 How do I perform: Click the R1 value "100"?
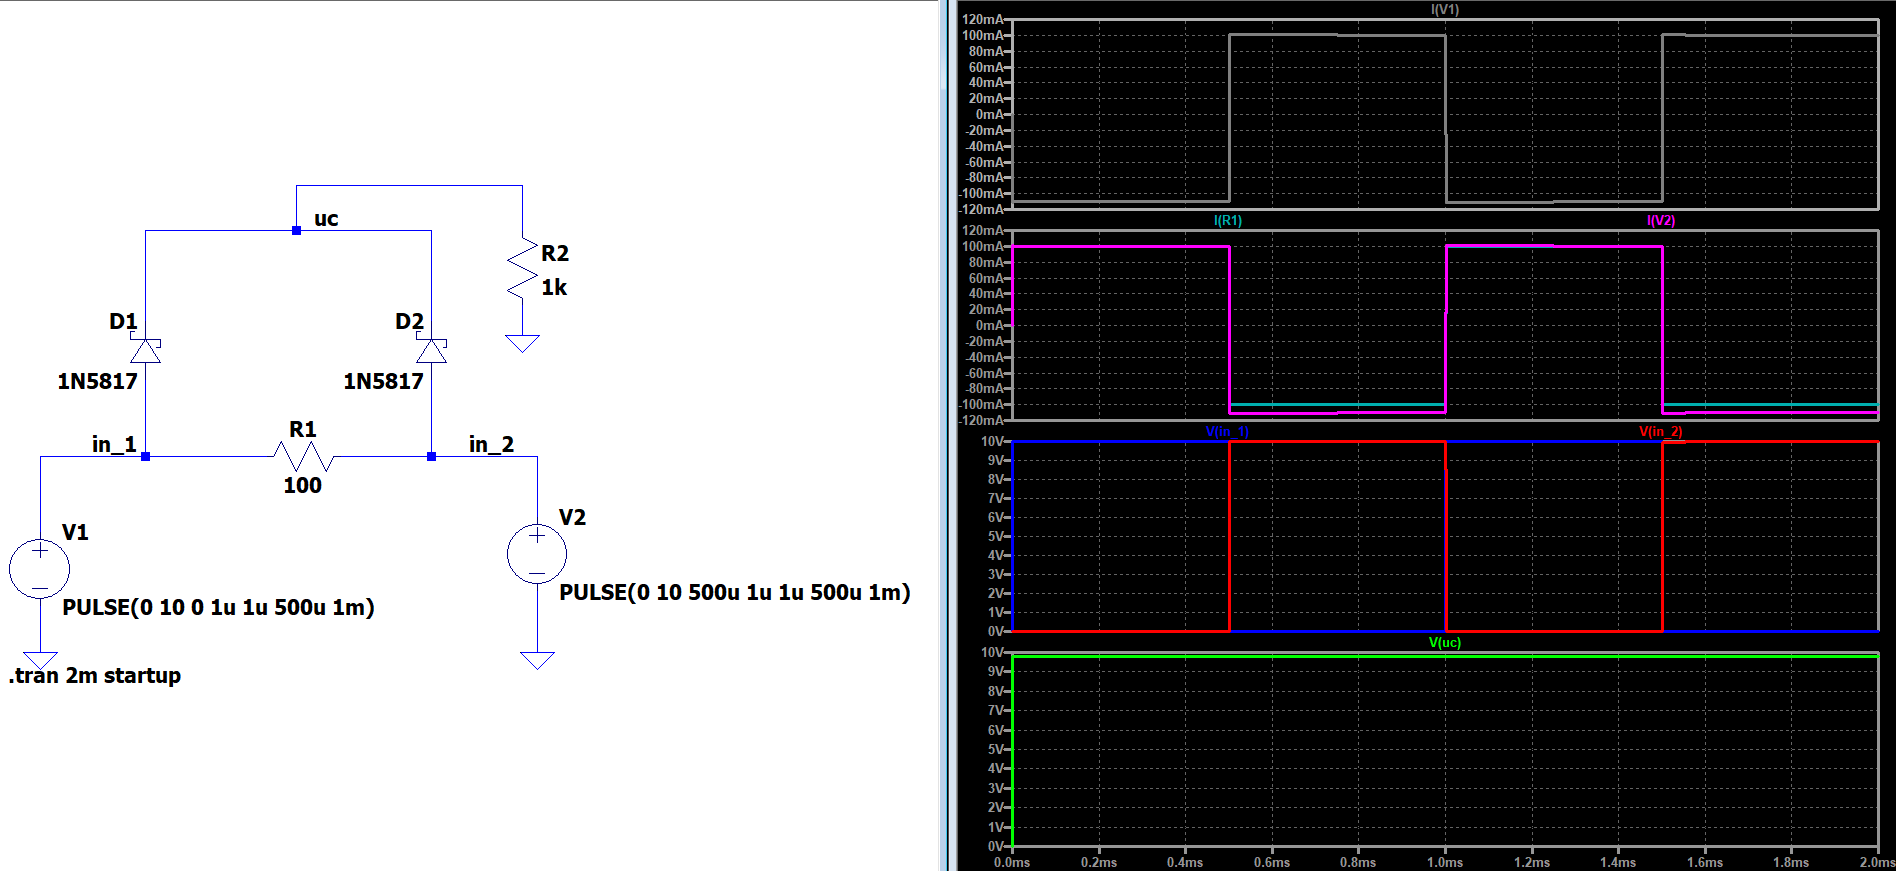tap(302, 485)
